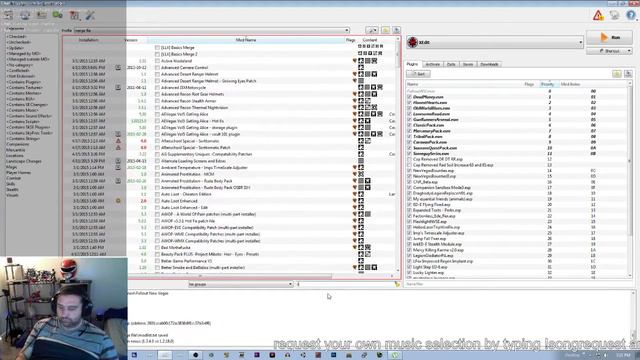The height and width of the screenshot is (360, 640).
Task: Click the Sort plugins button
Action: [418, 74]
